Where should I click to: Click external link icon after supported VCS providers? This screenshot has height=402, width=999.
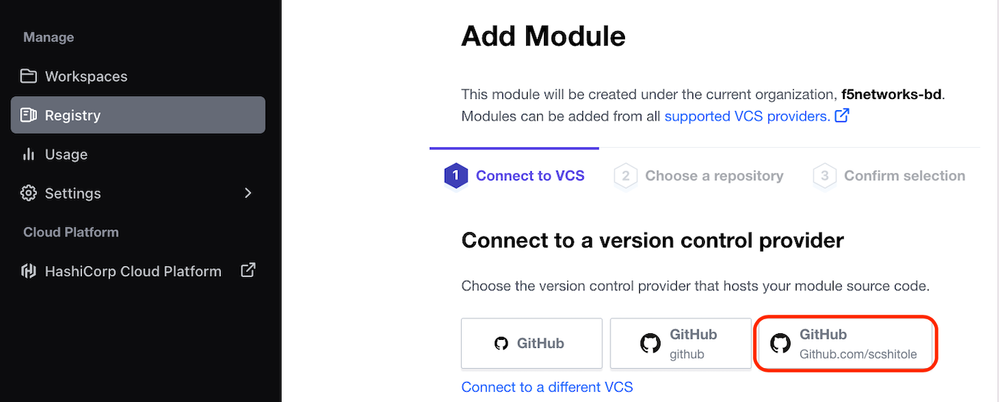tap(842, 117)
